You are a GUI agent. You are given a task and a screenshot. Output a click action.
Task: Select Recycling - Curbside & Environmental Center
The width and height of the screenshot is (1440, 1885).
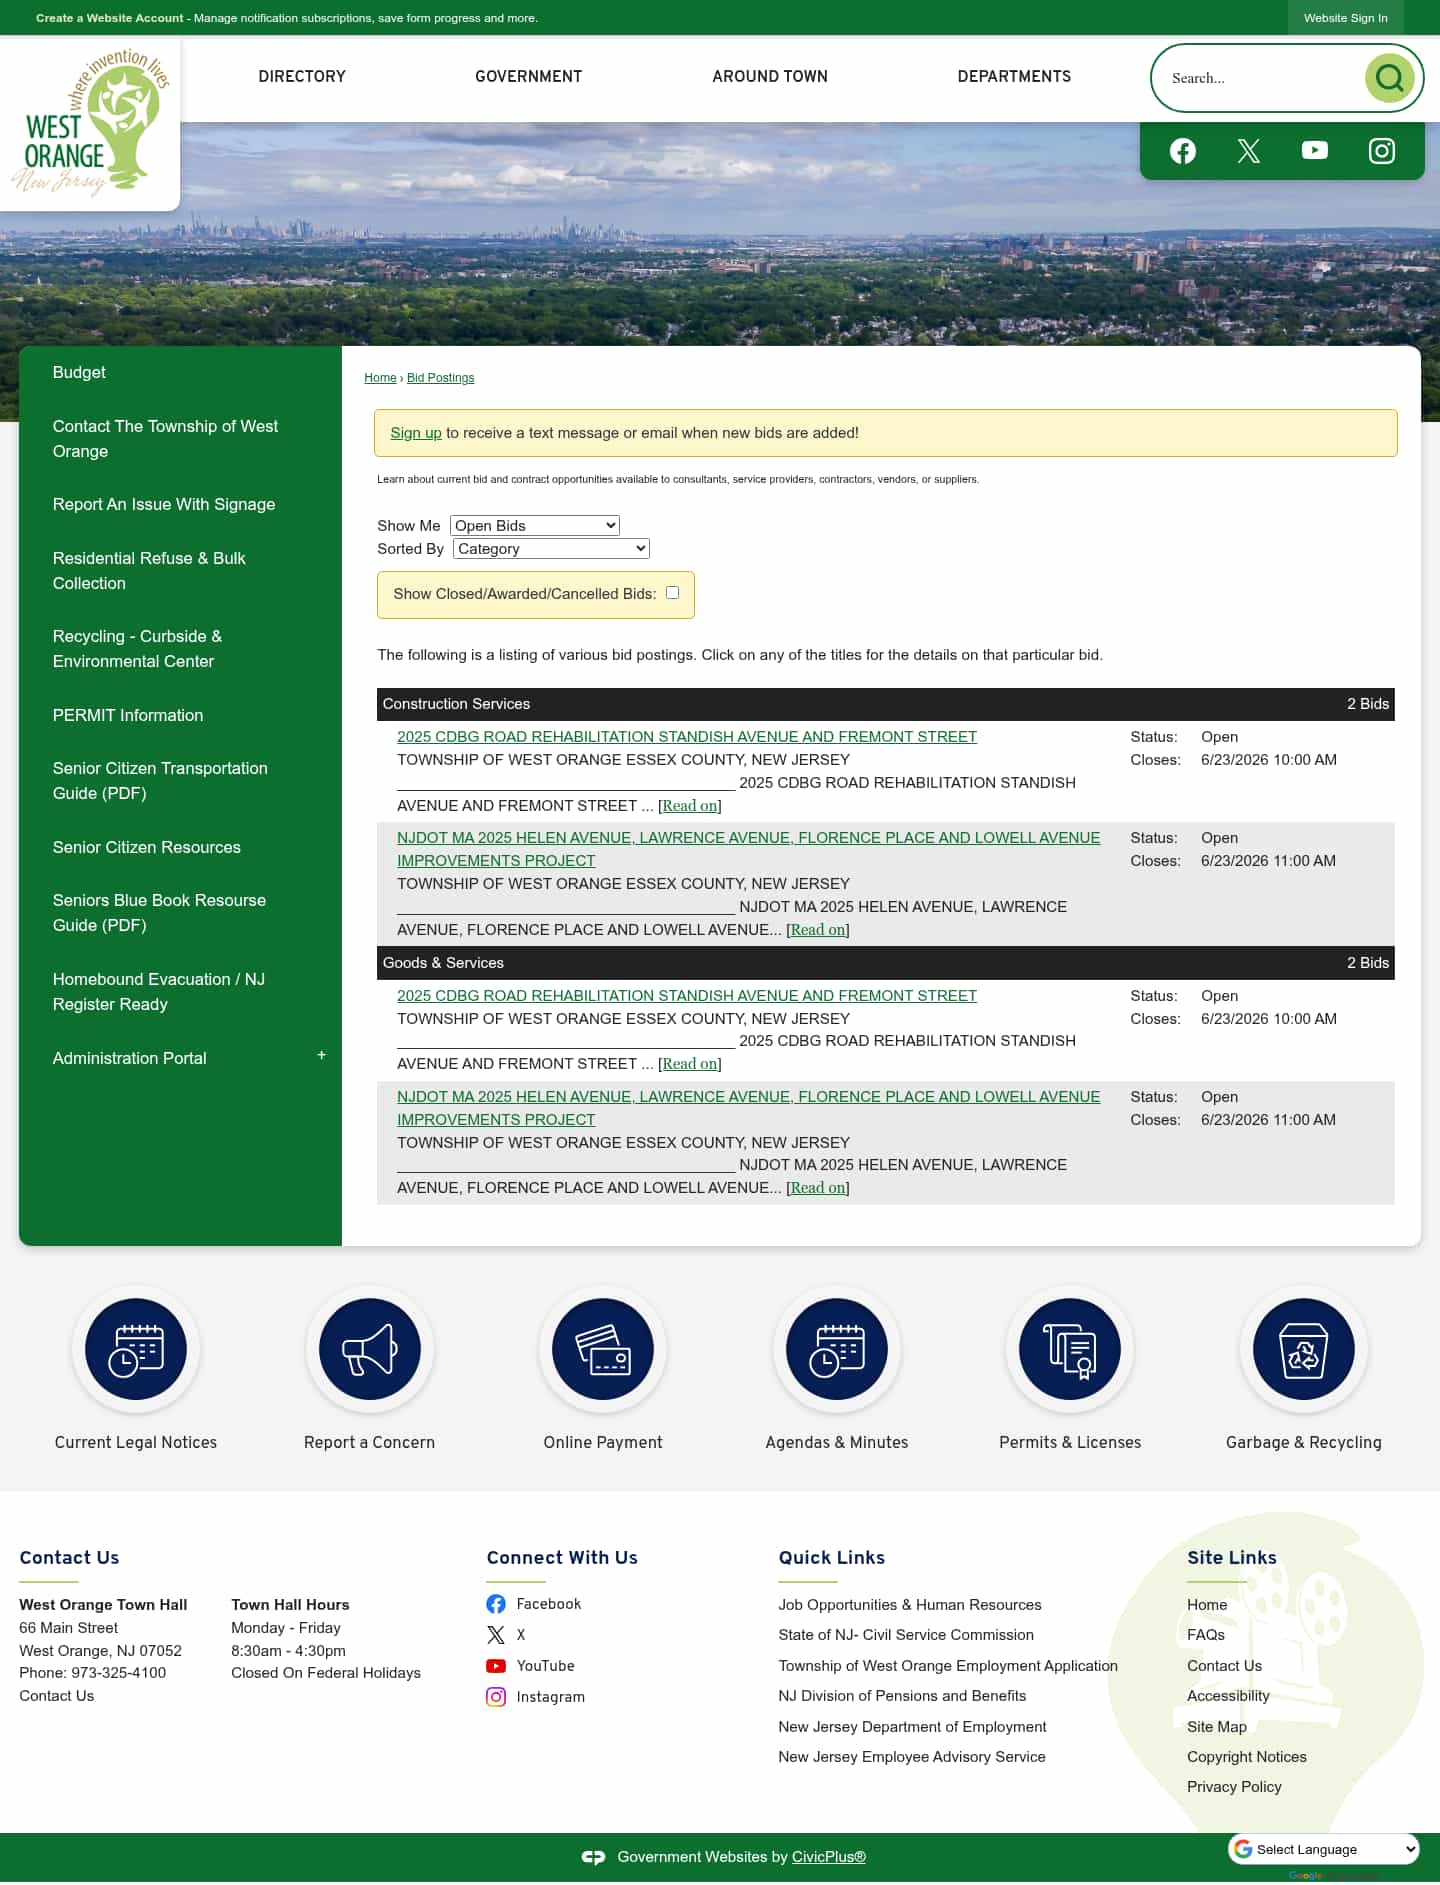(137, 649)
